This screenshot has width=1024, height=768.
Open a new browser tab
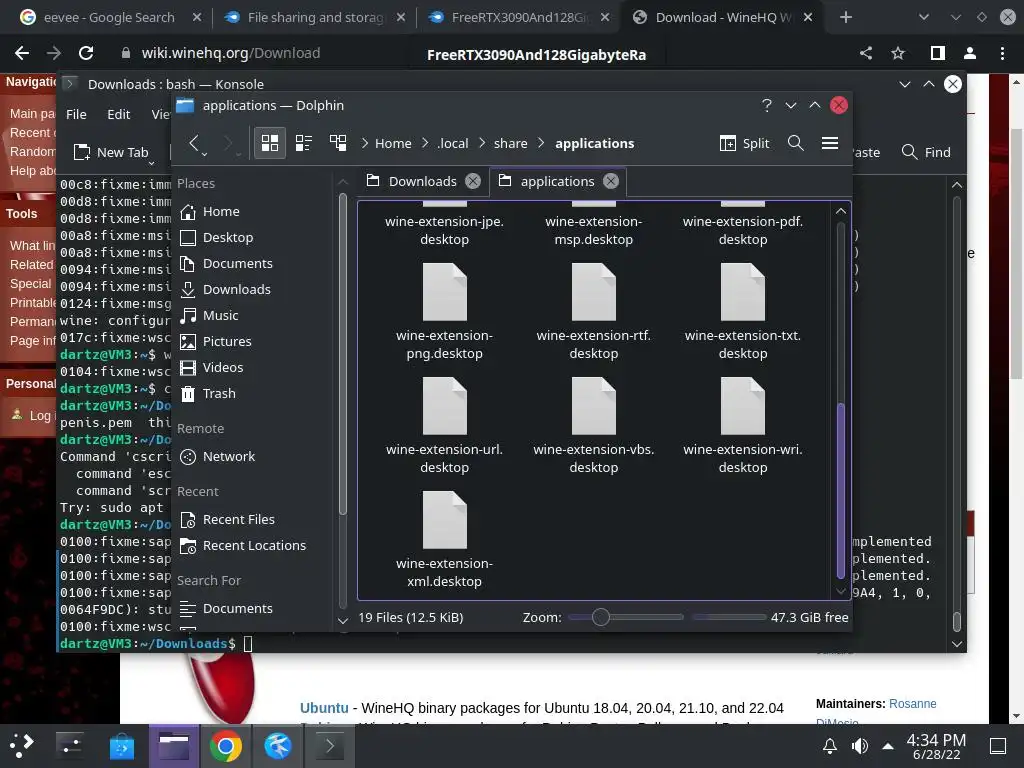pyautogui.click(x=846, y=17)
